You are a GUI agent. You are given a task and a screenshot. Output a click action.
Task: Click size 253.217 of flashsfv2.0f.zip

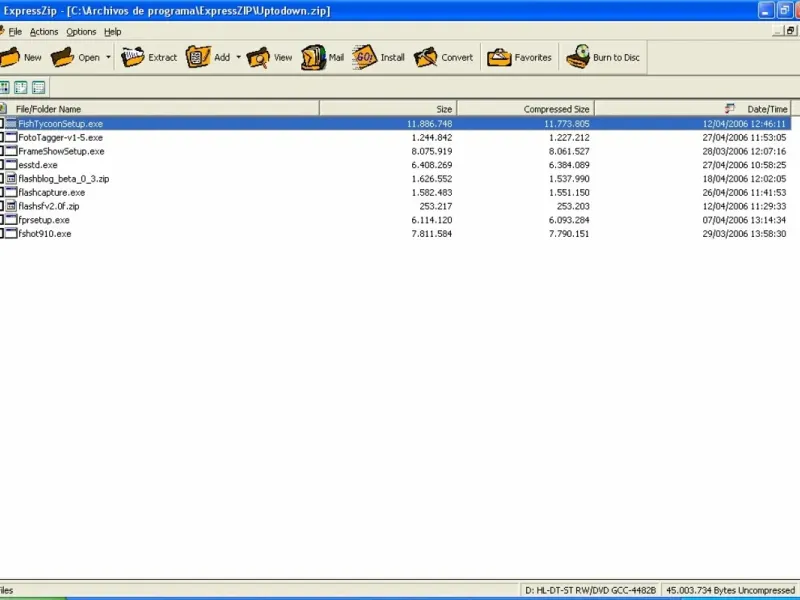point(436,206)
